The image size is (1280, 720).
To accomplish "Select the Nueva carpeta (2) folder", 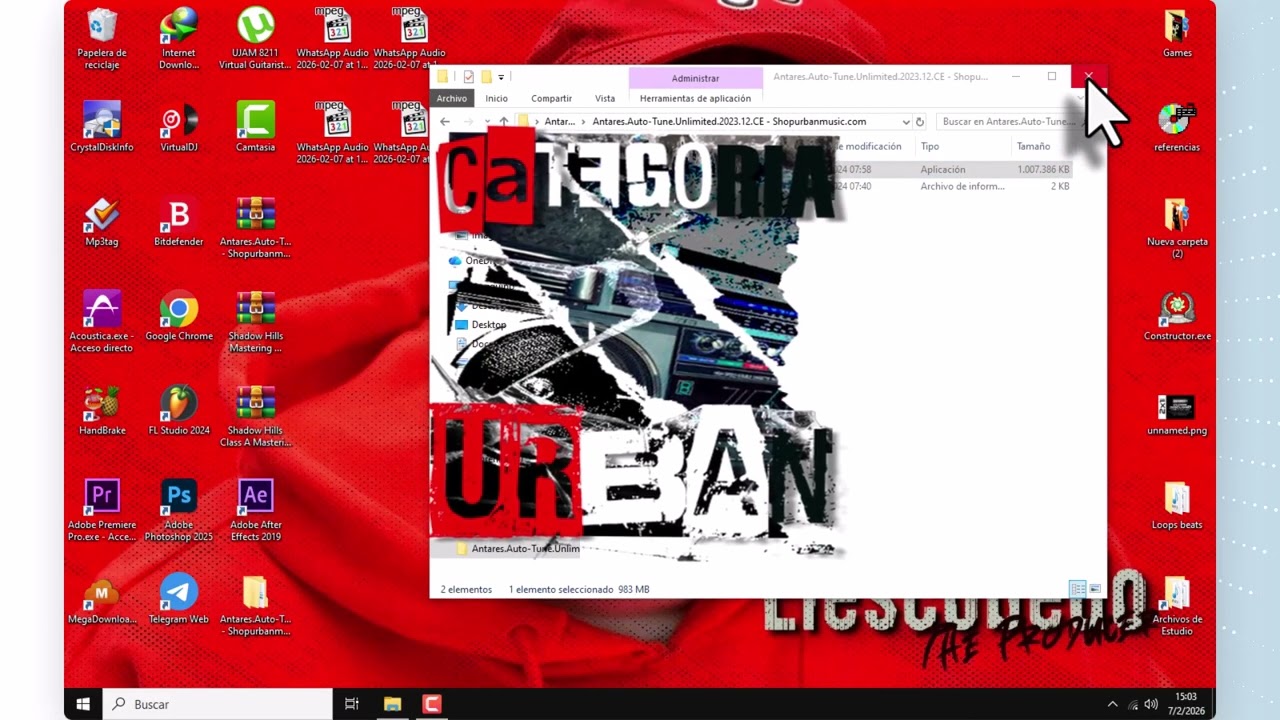I will coord(1177,227).
